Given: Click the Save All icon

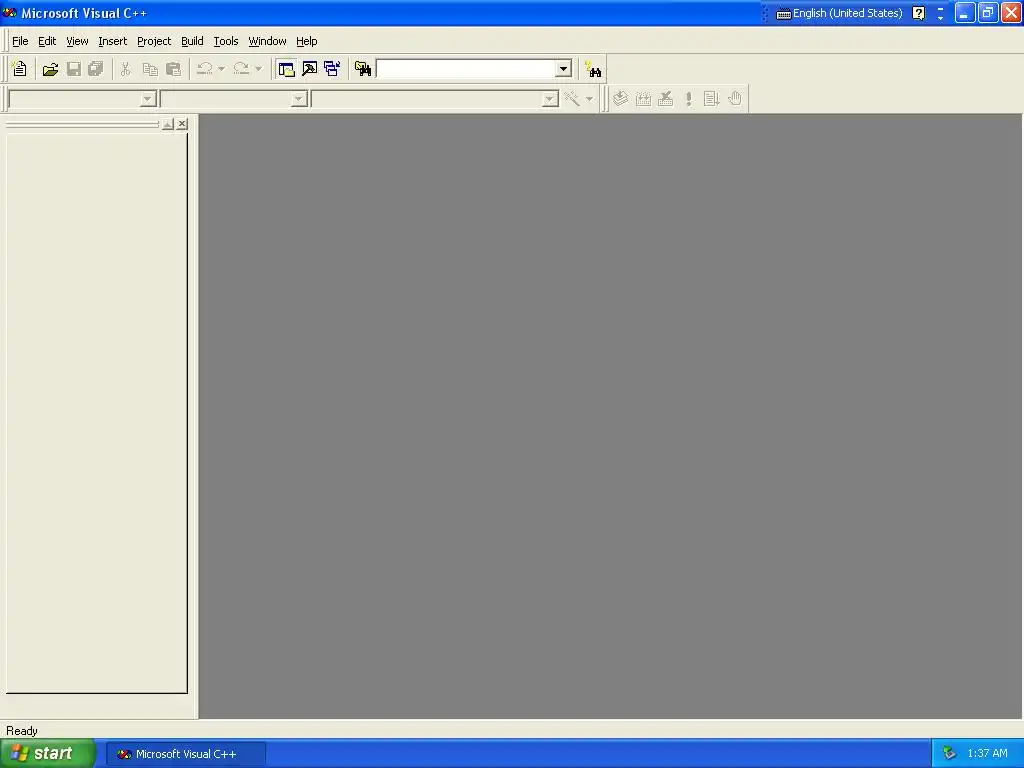Looking at the screenshot, I should pyautogui.click(x=96, y=69).
